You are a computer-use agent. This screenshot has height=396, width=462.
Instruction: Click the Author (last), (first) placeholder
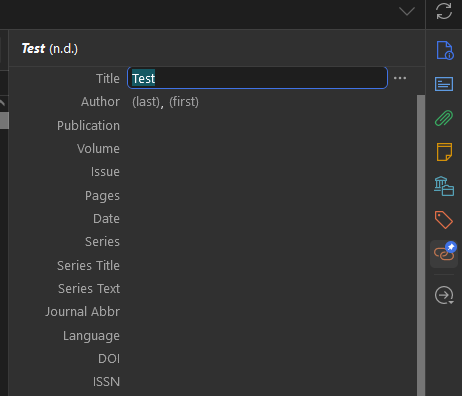pos(165,102)
